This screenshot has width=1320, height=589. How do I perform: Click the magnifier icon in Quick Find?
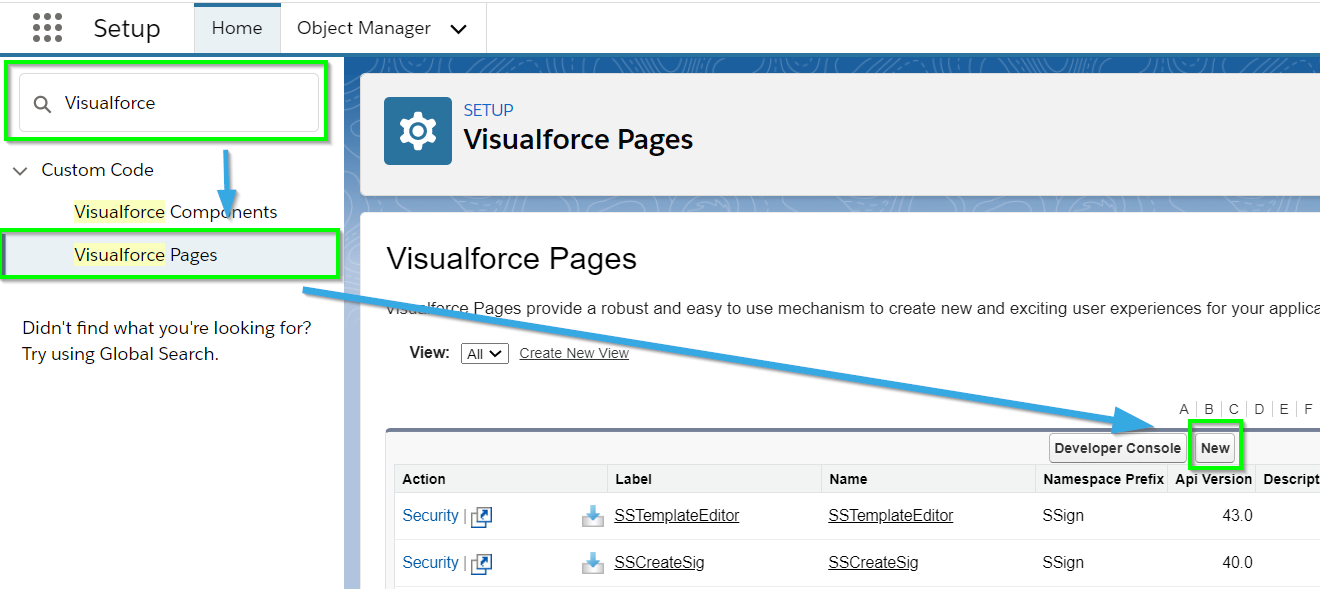[42, 104]
